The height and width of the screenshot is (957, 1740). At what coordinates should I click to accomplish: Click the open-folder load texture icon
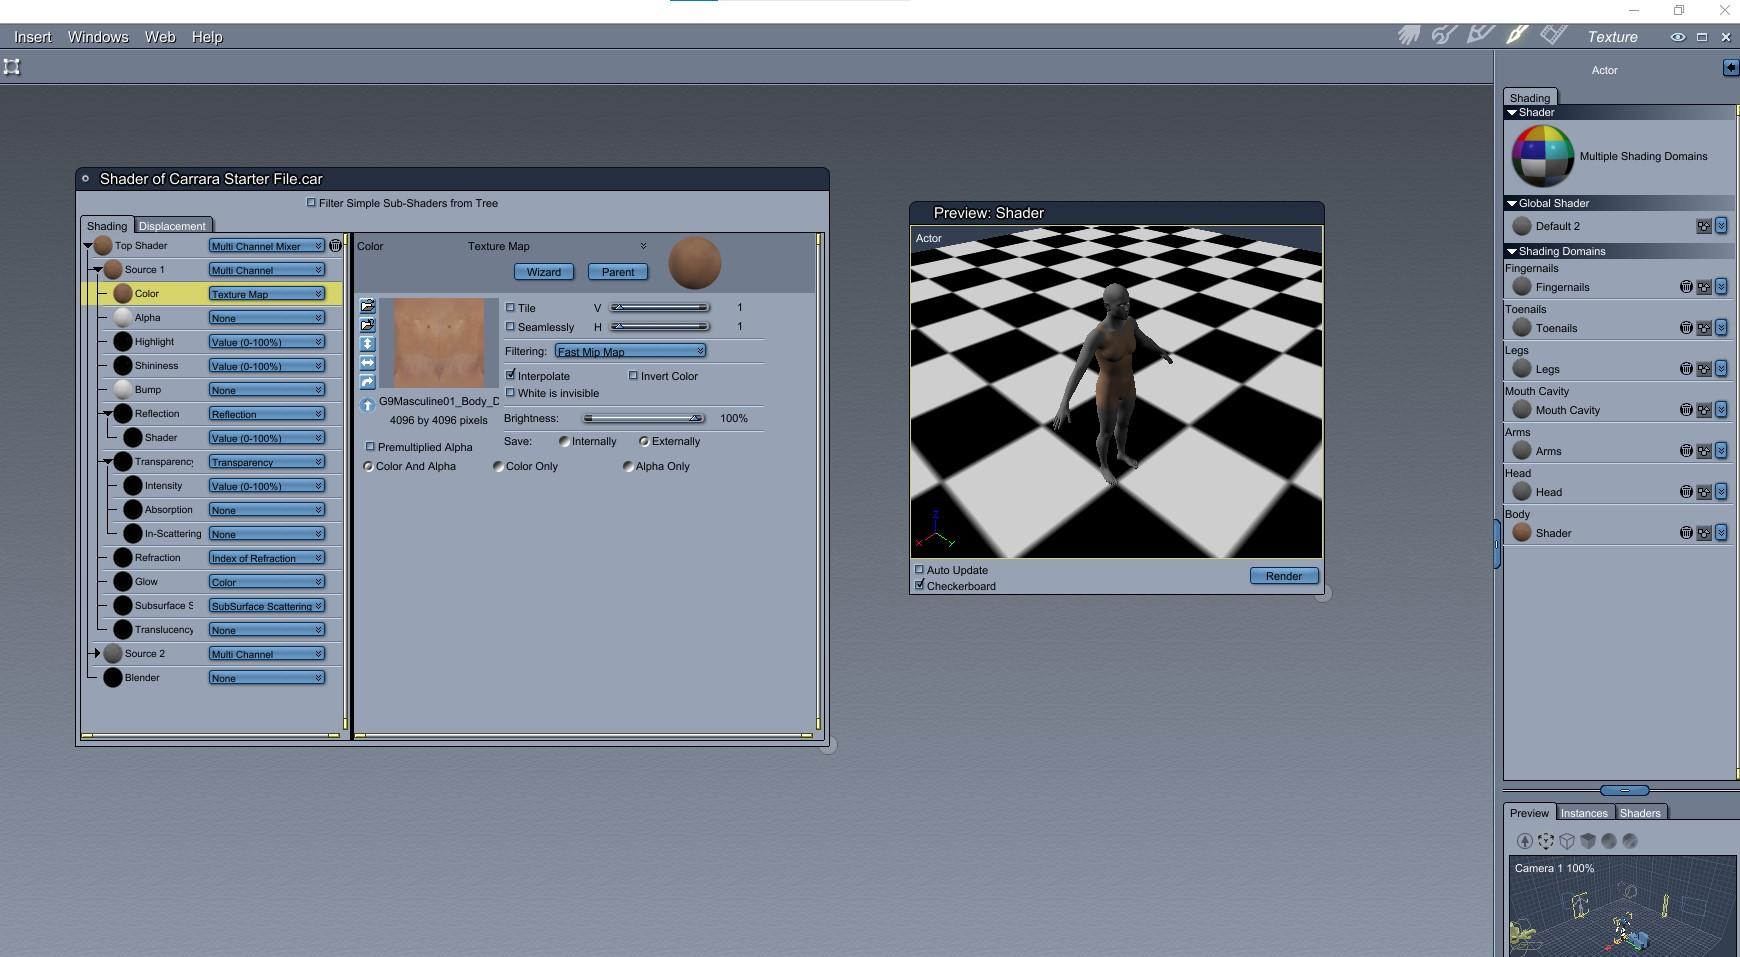tap(367, 306)
